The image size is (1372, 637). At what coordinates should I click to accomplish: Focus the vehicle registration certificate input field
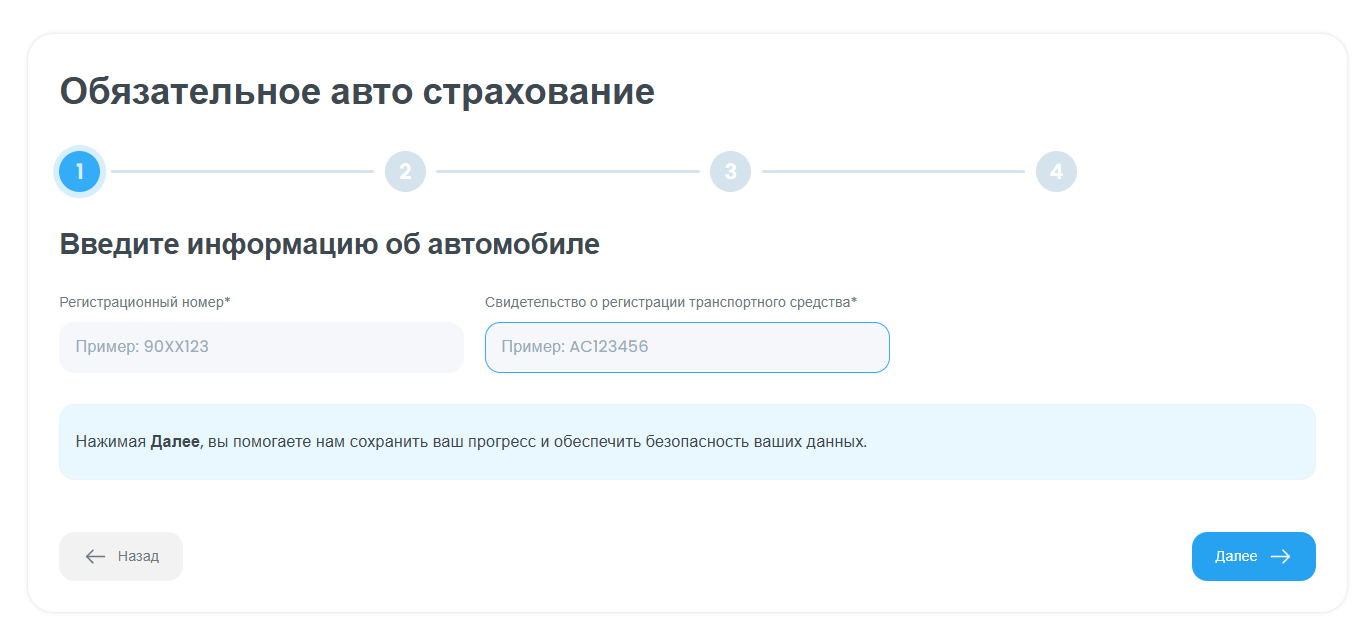pyautogui.click(x=687, y=347)
